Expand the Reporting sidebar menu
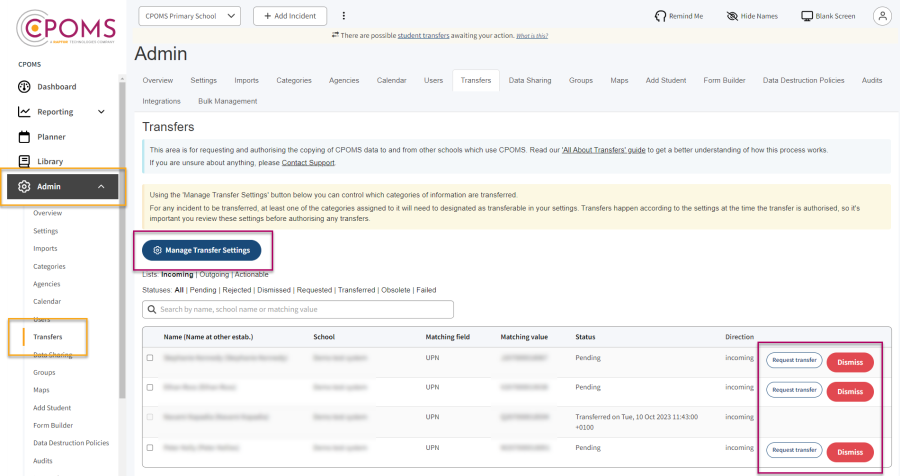This screenshot has height=476, width=900. click(101, 112)
